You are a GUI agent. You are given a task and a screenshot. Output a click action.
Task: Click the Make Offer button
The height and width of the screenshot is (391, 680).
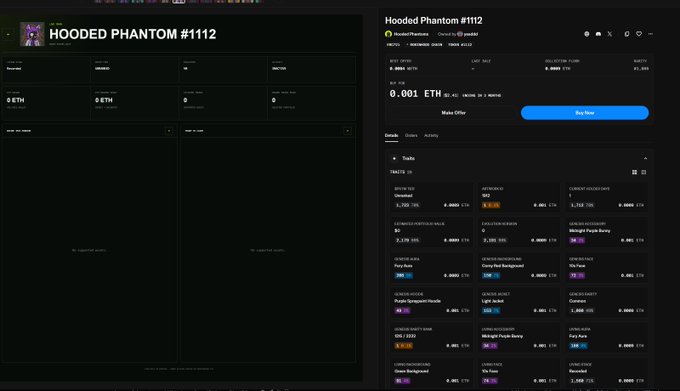click(453, 113)
